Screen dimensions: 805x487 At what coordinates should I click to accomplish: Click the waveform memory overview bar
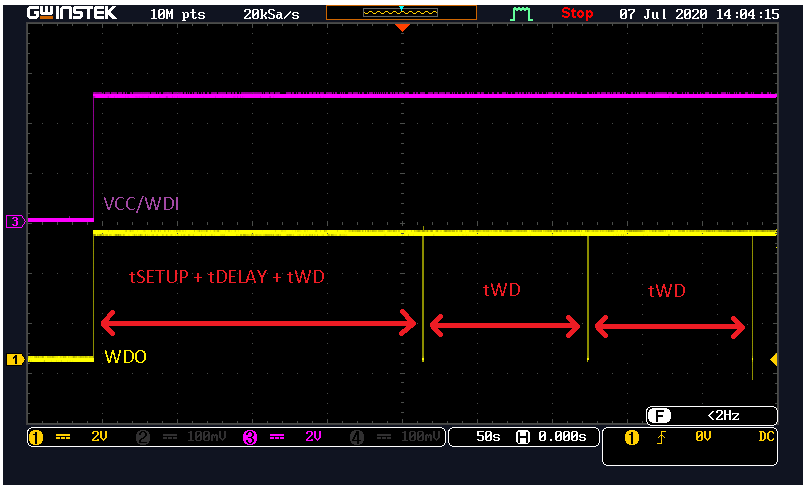[401, 13]
